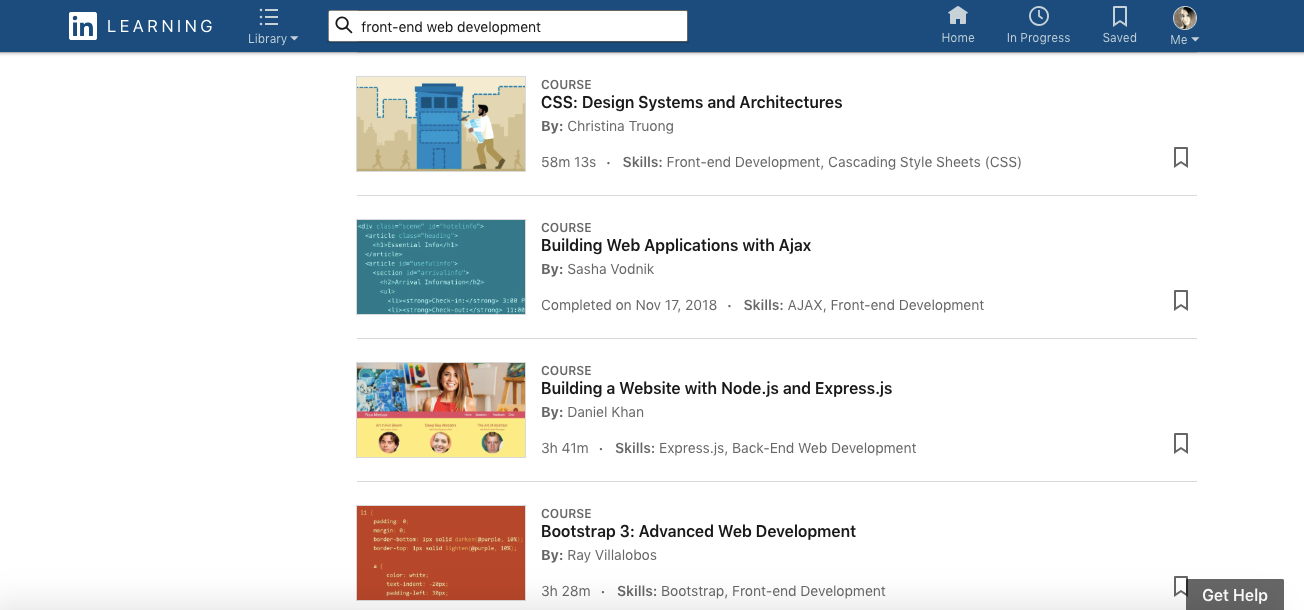Focus the search field with front-end web development

click(508, 26)
